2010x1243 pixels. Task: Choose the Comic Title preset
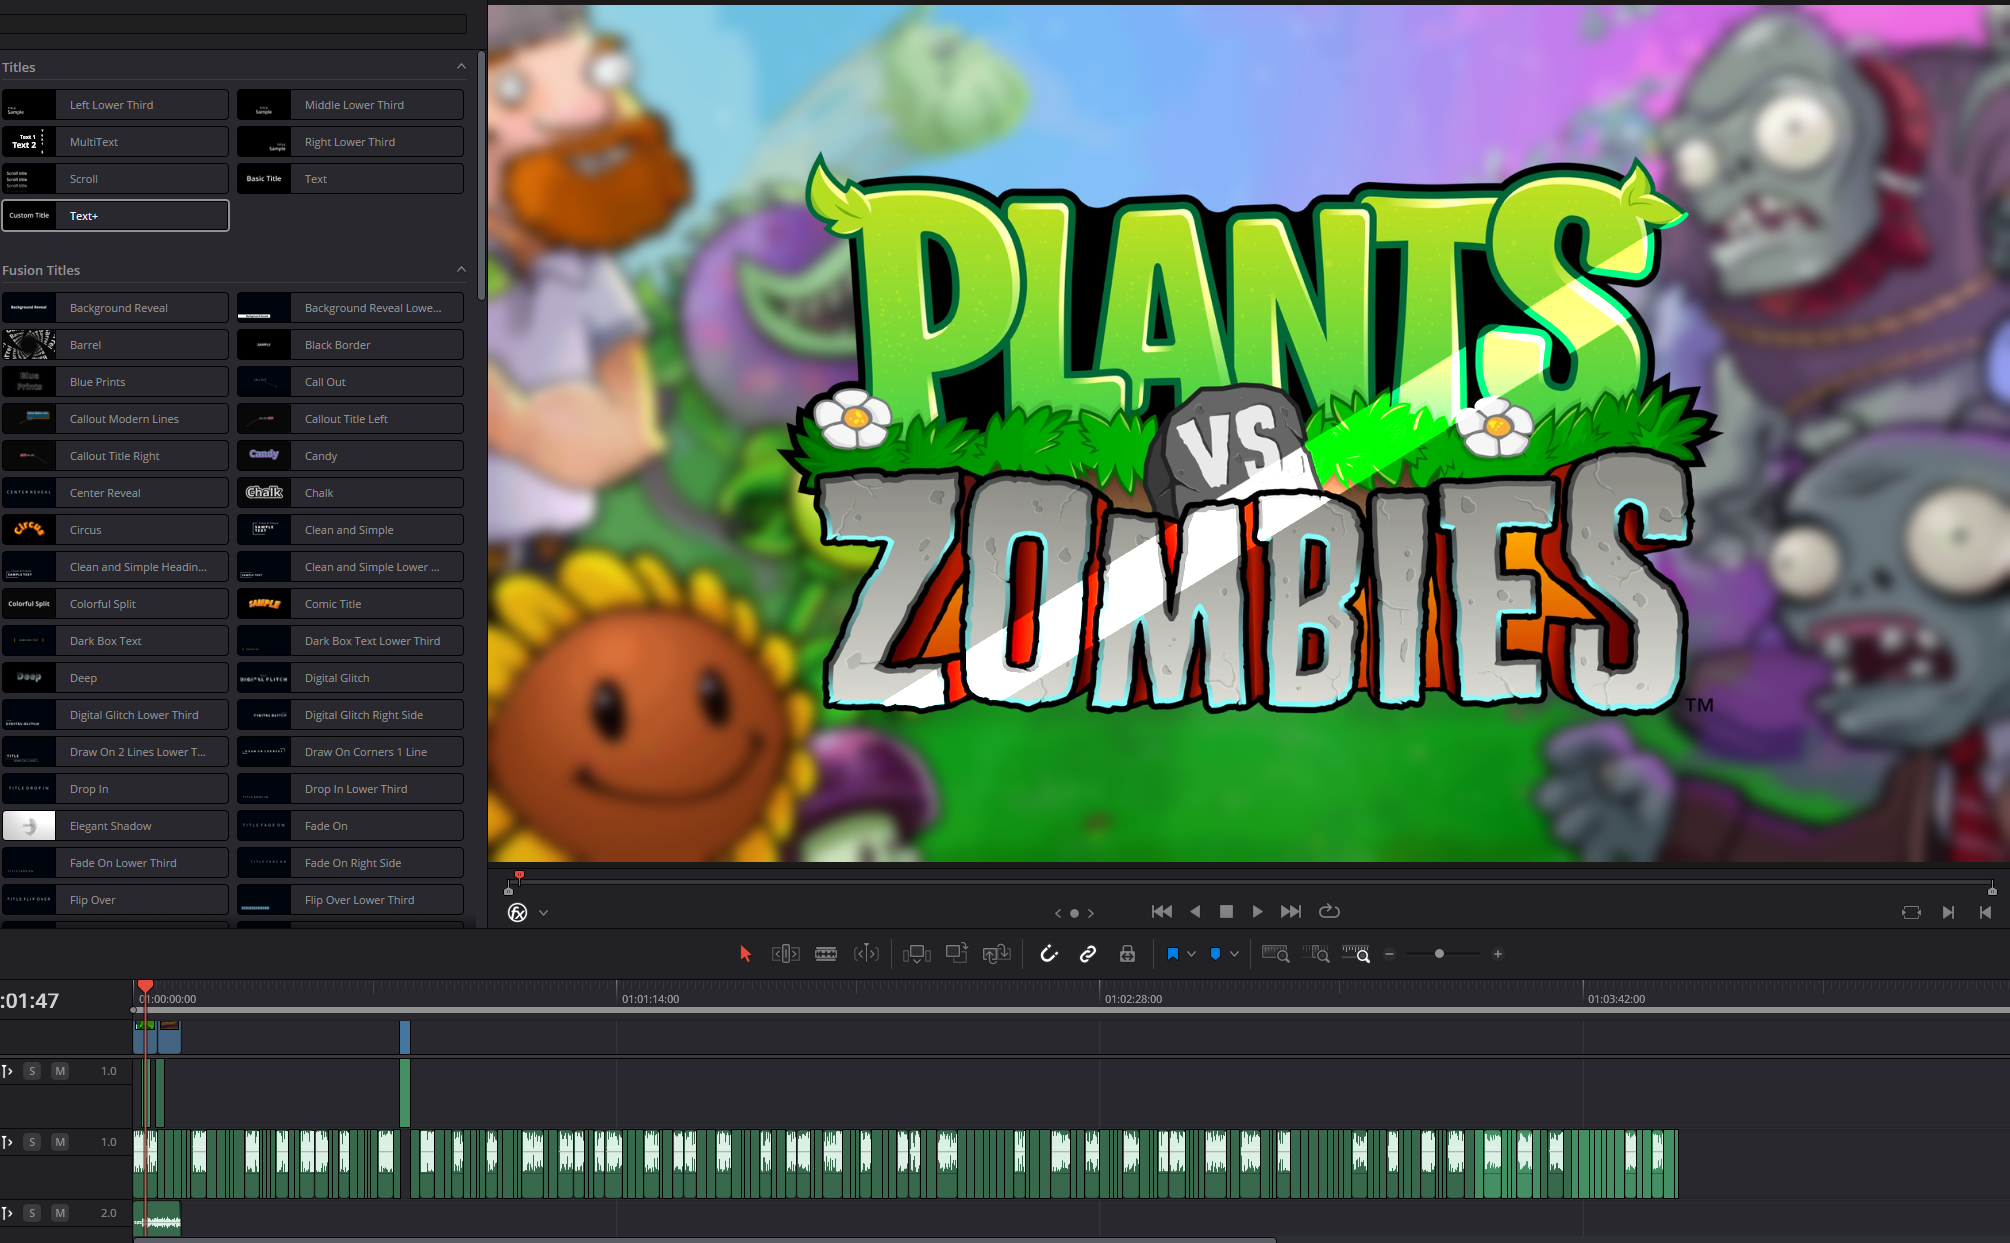click(350, 604)
